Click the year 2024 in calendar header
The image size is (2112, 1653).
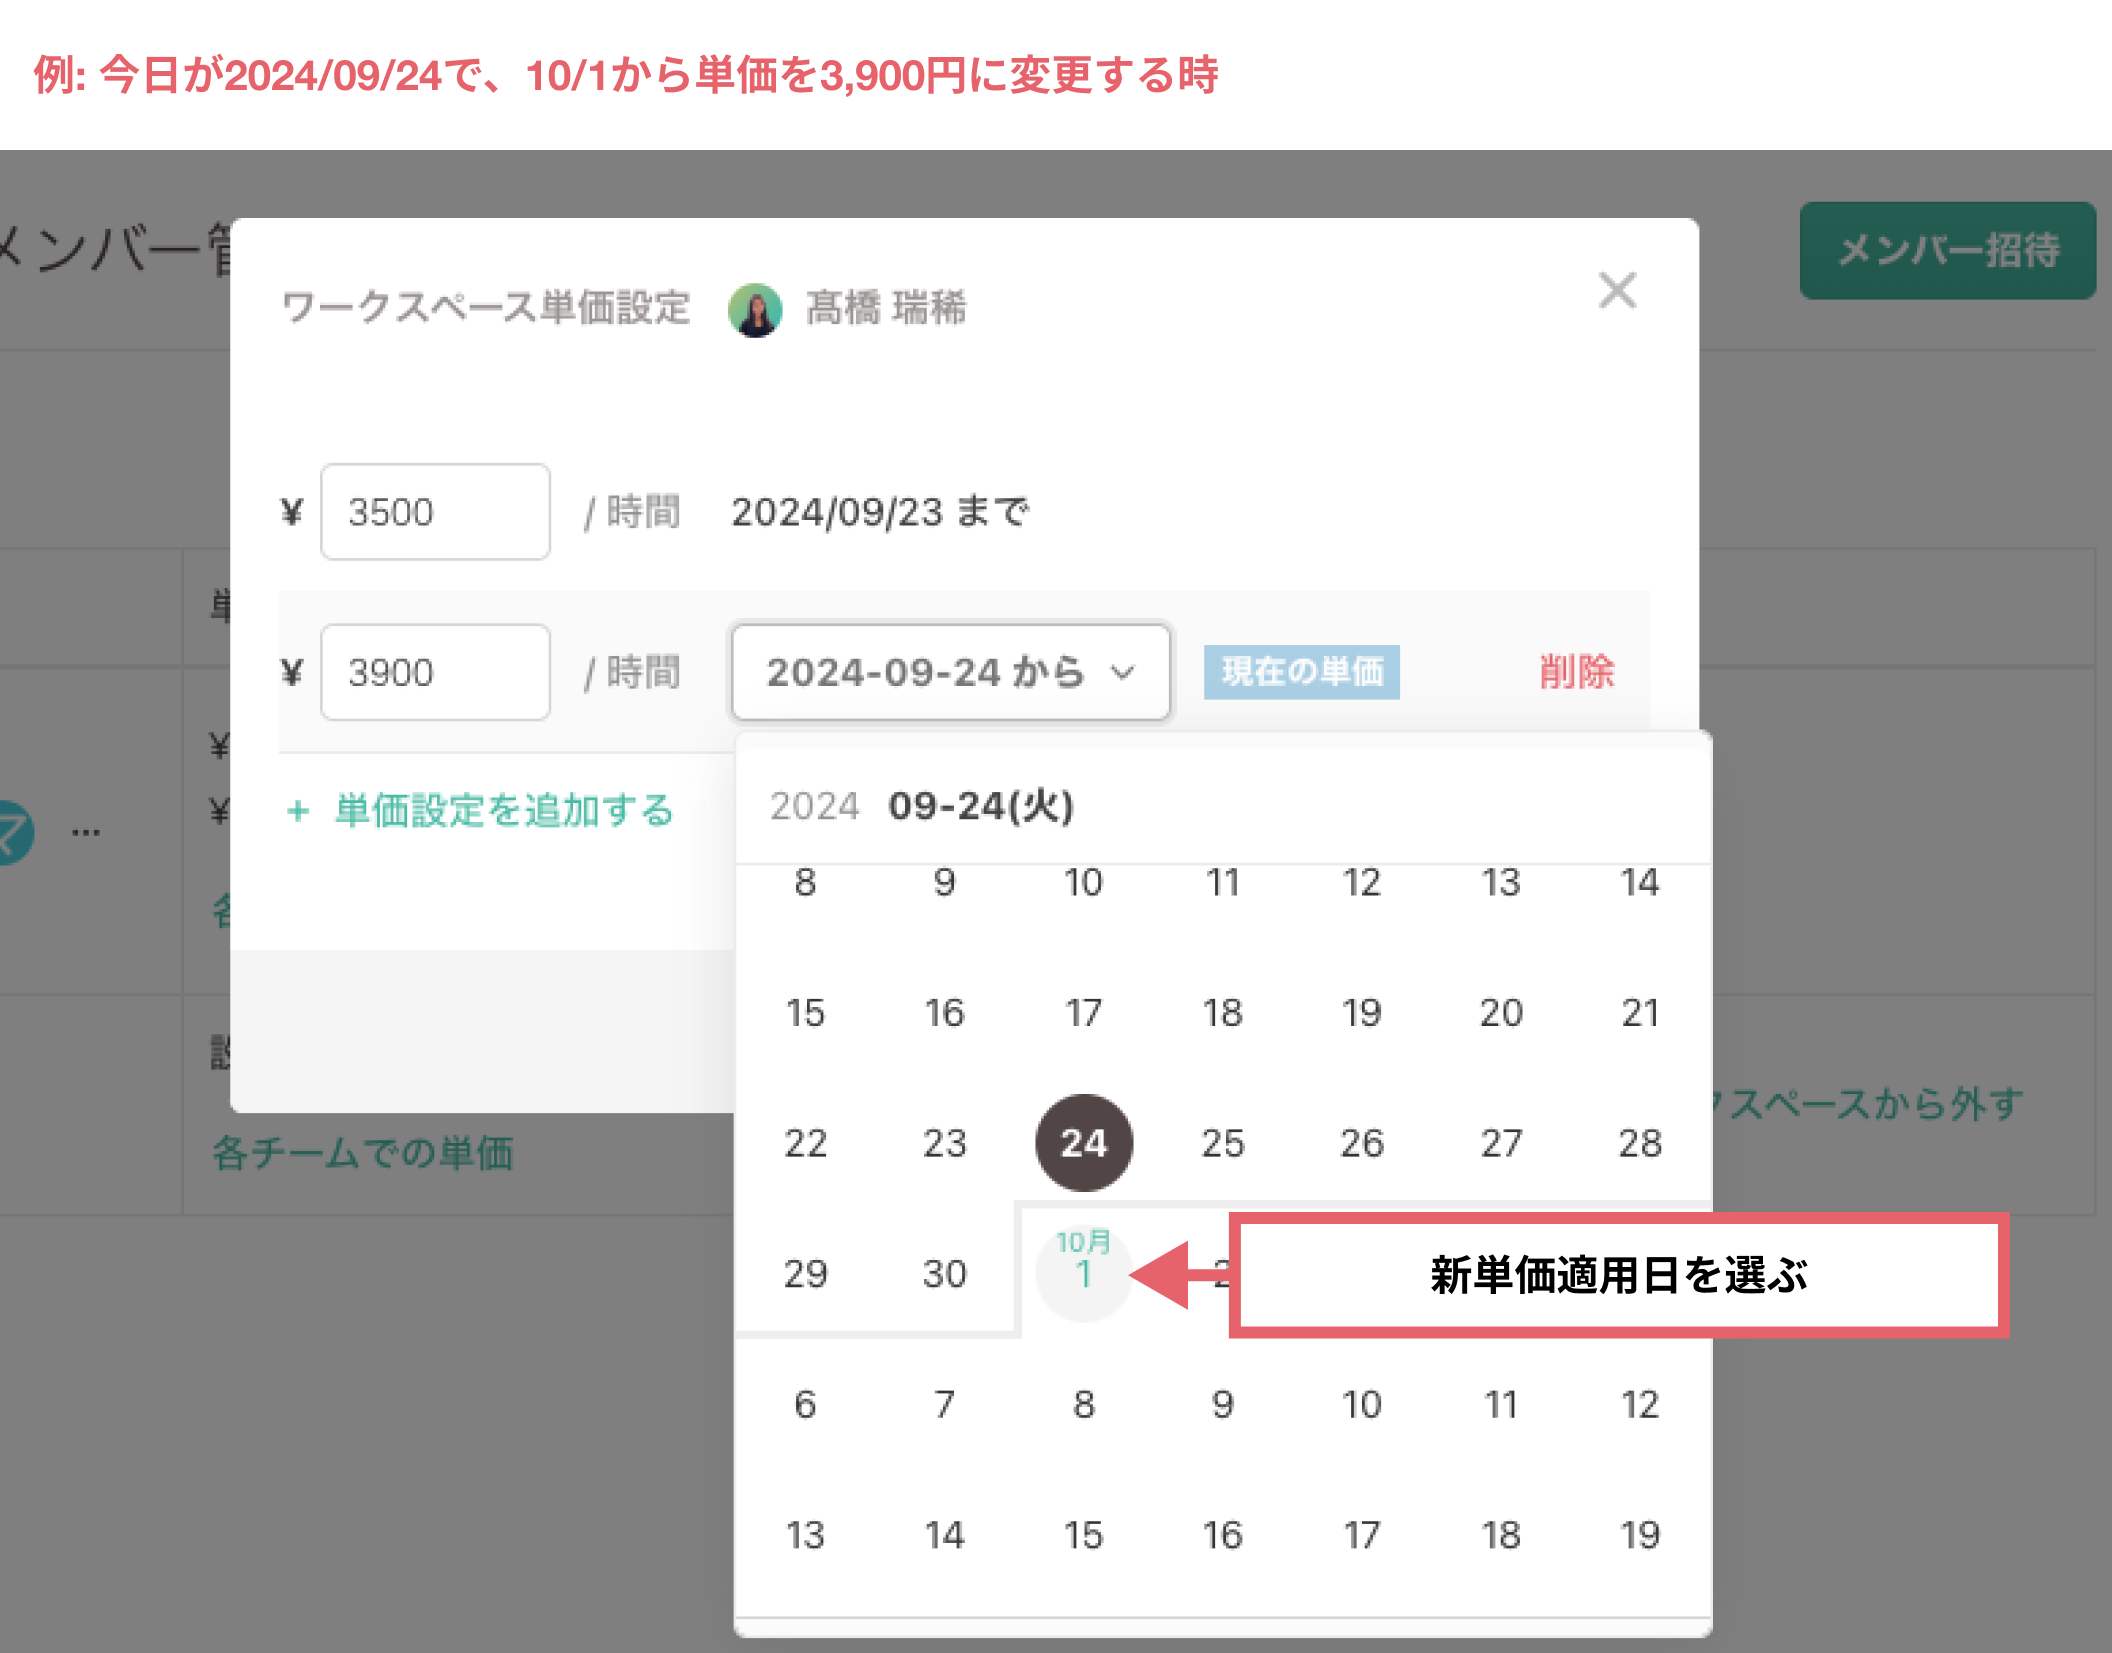(814, 806)
